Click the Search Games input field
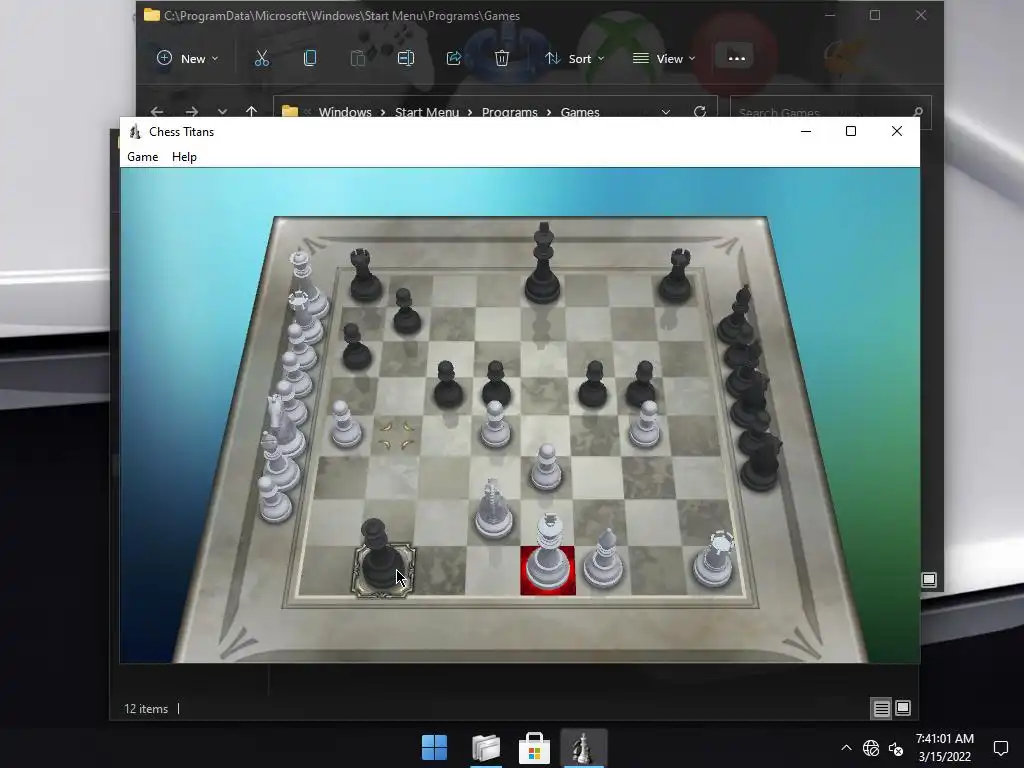The height and width of the screenshot is (768, 1024). [831, 111]
